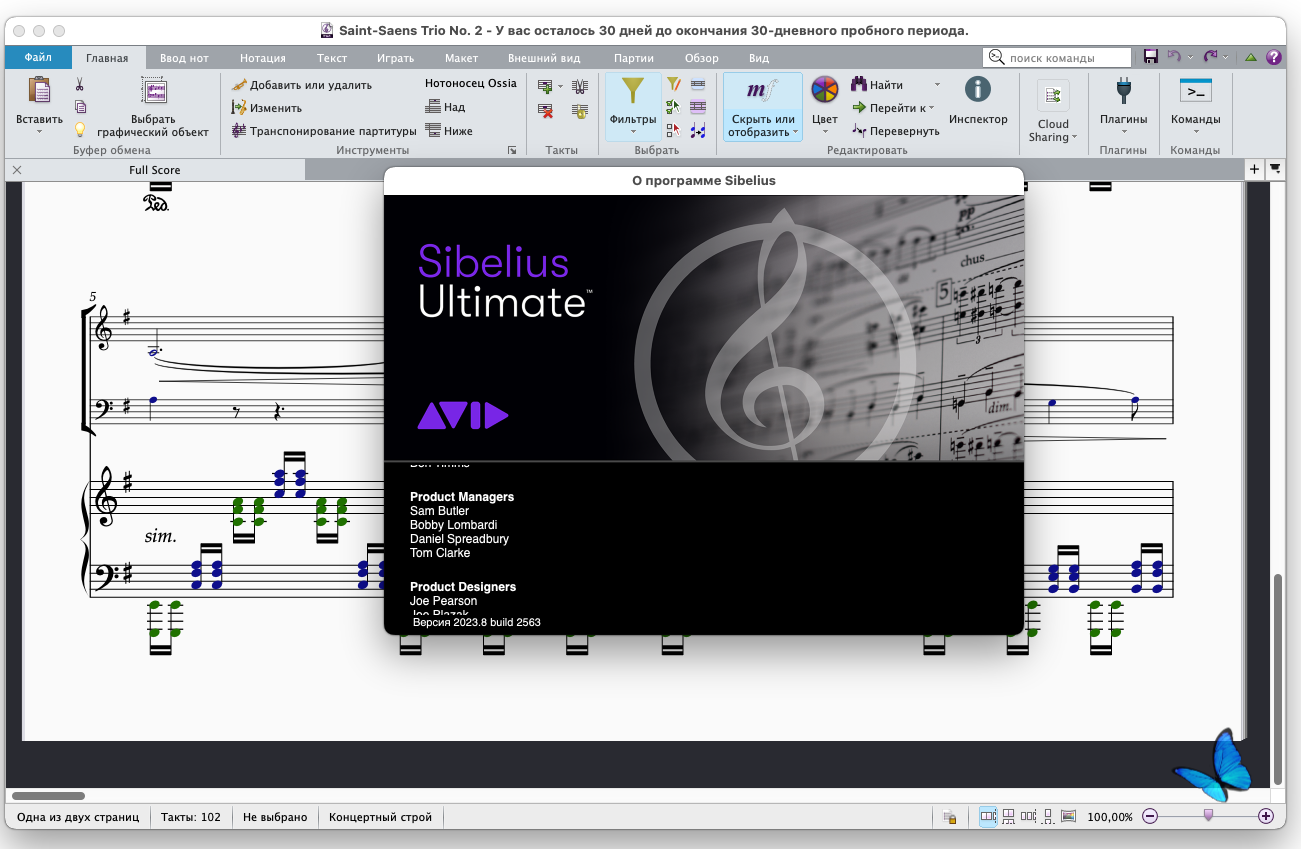Open the Paste dropdown arrow
The height and width of the screenshot is (849, 1301).
[39, 131]
